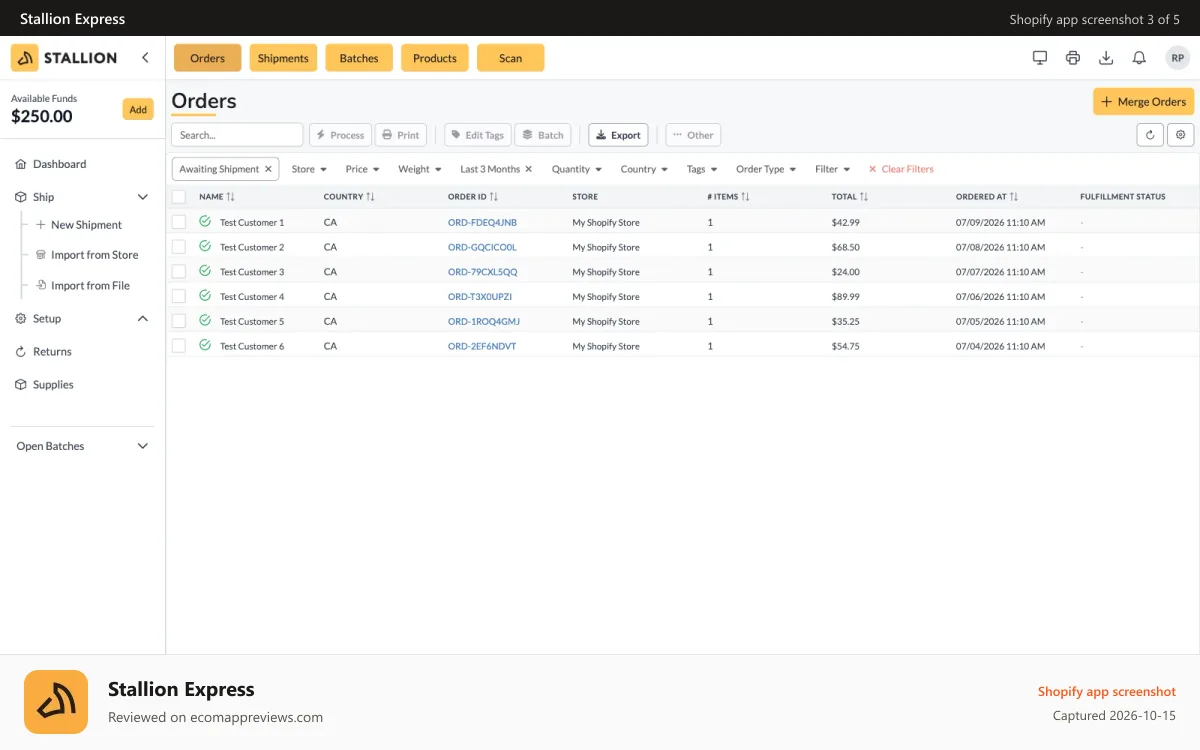The width and height of the screenshot is (1200, 750).
Task: Click the refresh orders icon button
Action: [x=1150, y=135]
